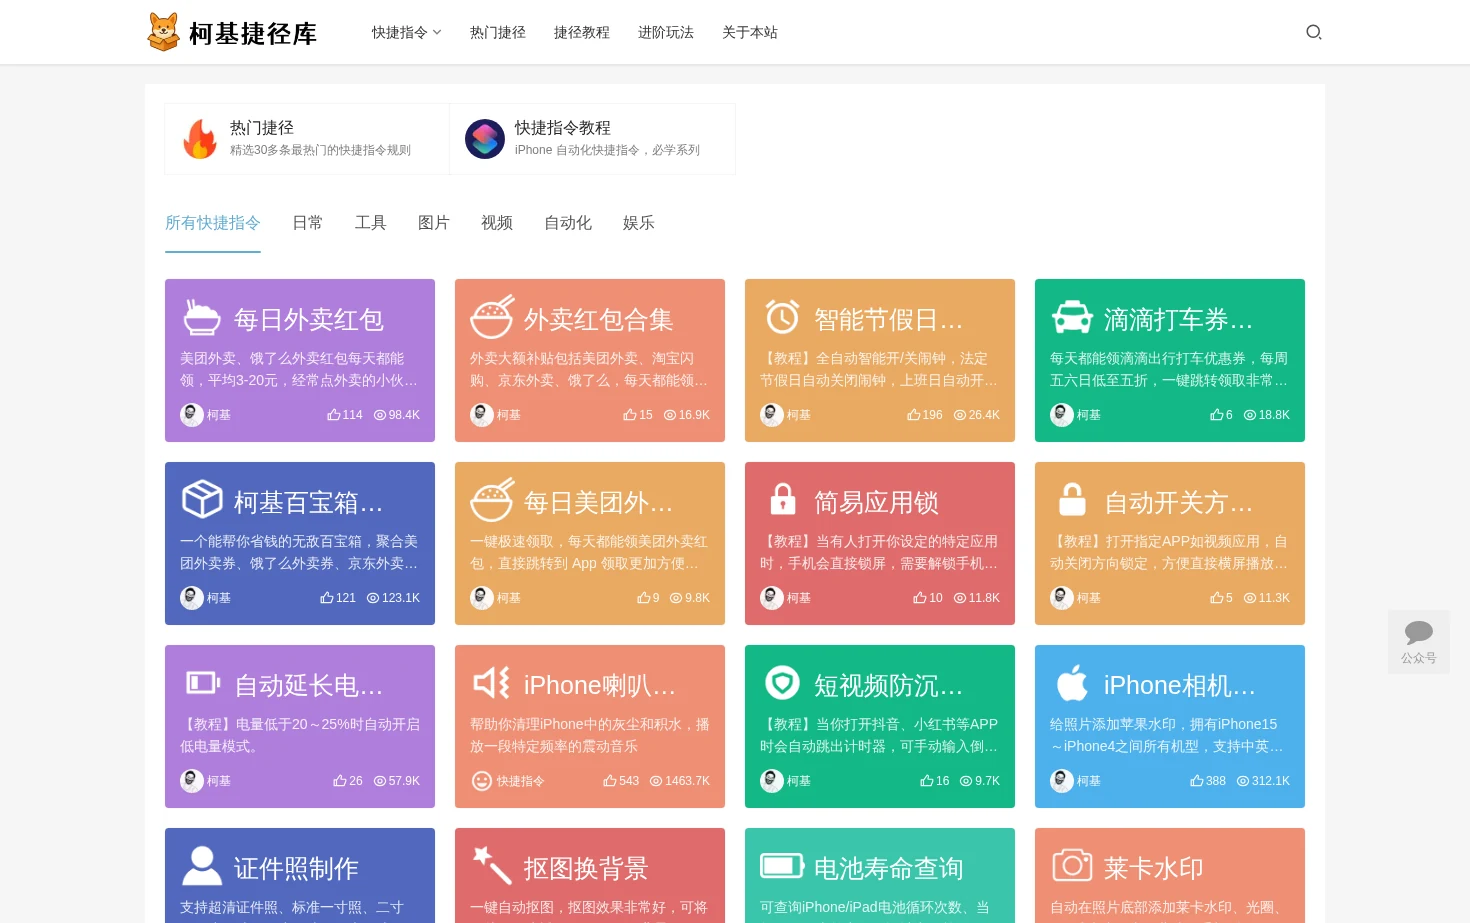Viewport: 1470px width, 923px height.
Task: Click subtitle iPhone 自动化快捷指令，必学系列
Action: click(607, 150)
